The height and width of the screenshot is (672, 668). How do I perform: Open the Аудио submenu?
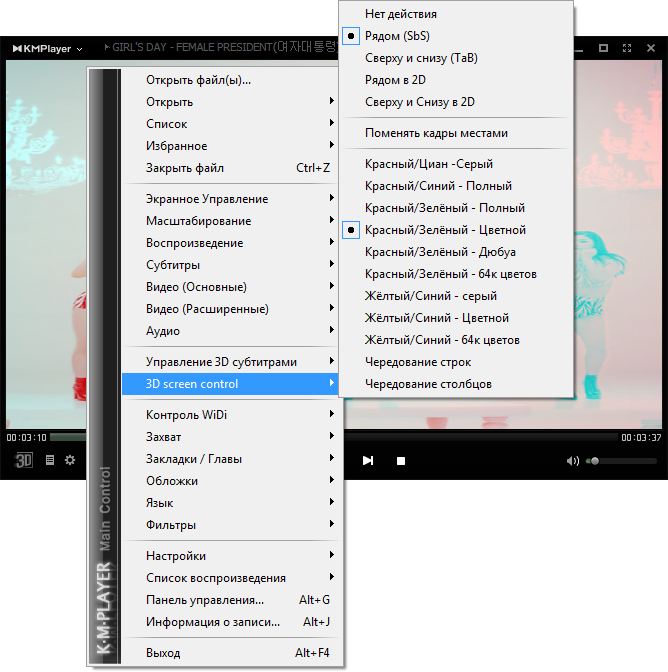click(x=231, y=331)
